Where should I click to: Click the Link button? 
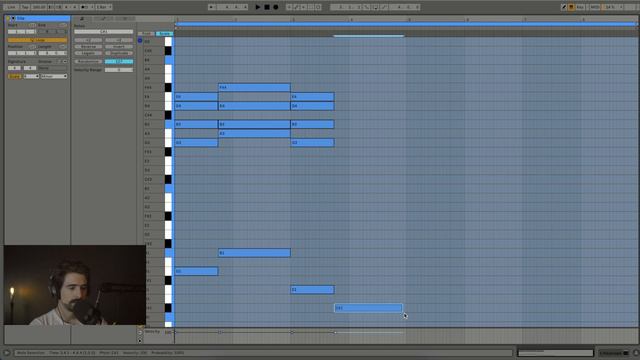tap(11, 7)
